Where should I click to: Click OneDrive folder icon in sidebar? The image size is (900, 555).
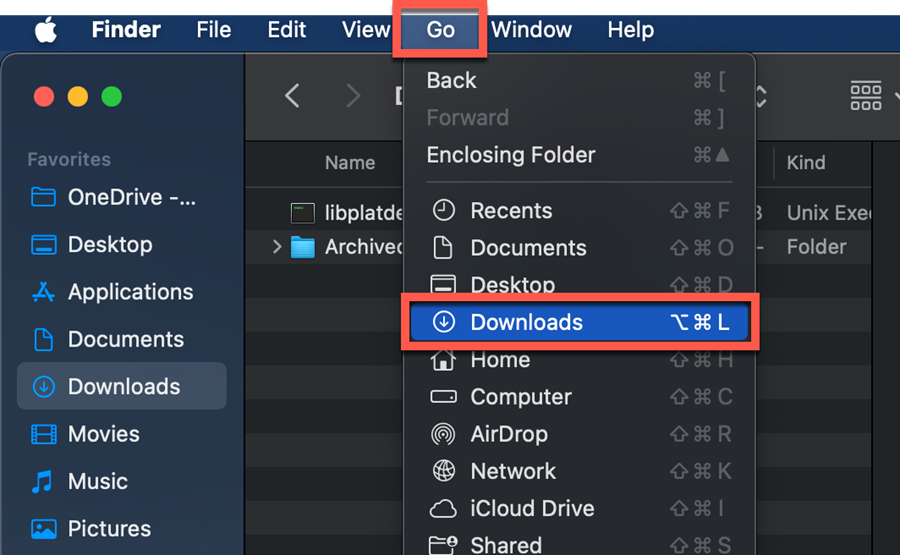click(x=43, y=197)
